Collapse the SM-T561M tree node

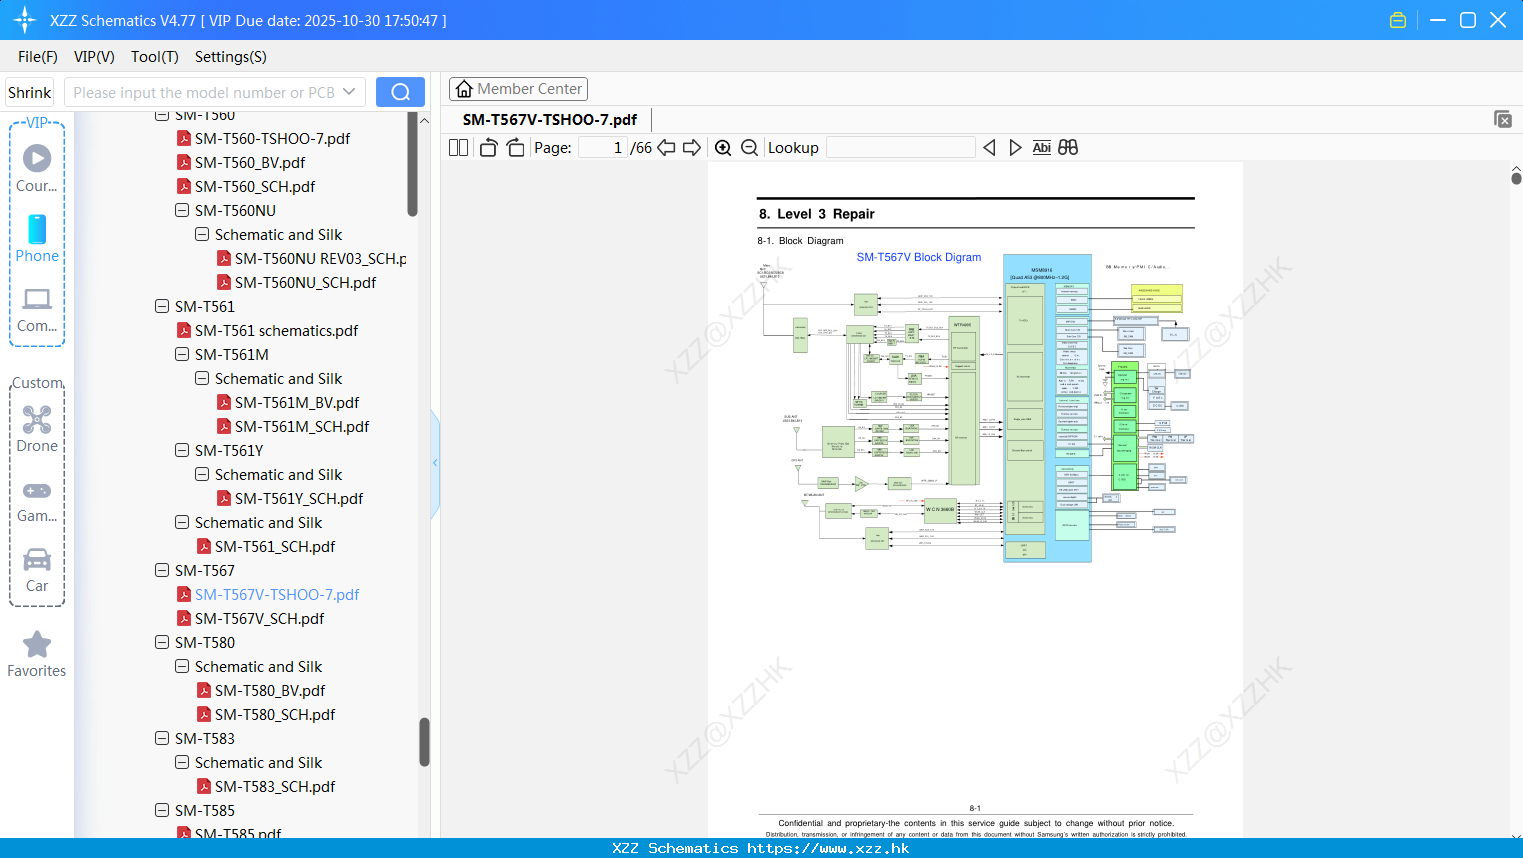pyautogui.click(x=182, y=354)
